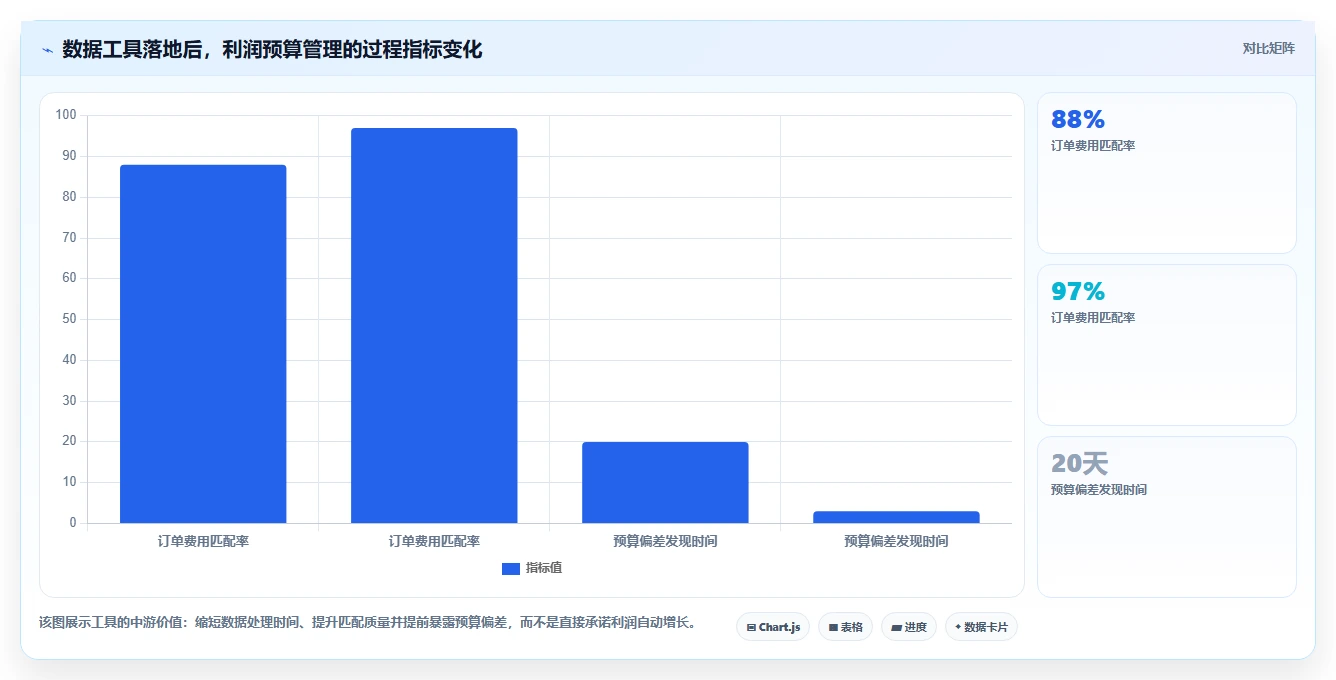Click the 预算偏差发现时间 caption in the 20天 card
Screen dimensions: 1336x680
pos(1099,490)
